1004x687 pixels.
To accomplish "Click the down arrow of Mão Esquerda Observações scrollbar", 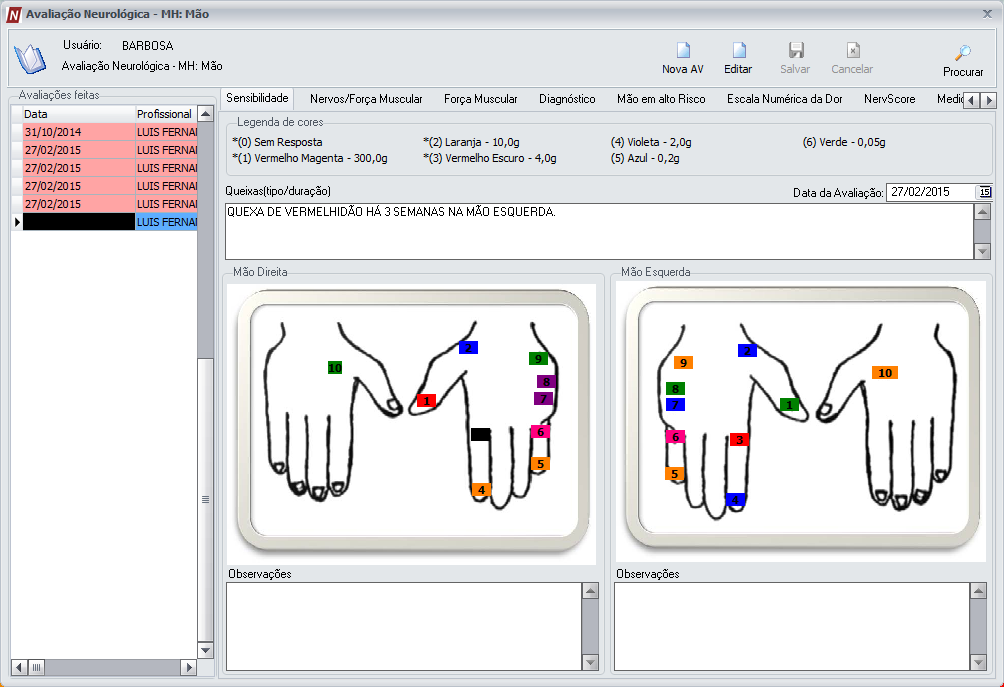I will (x=978, y=662).
